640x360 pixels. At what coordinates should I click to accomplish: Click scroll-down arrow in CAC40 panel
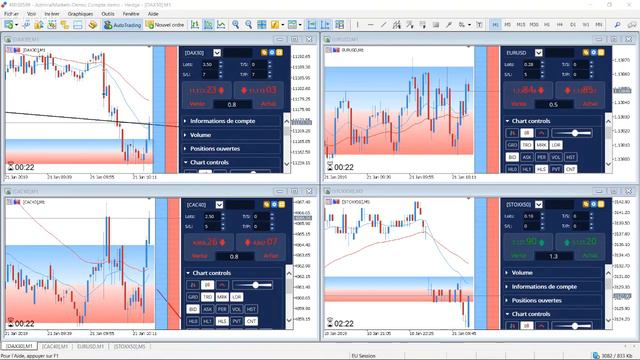click(x=289, y=320)
